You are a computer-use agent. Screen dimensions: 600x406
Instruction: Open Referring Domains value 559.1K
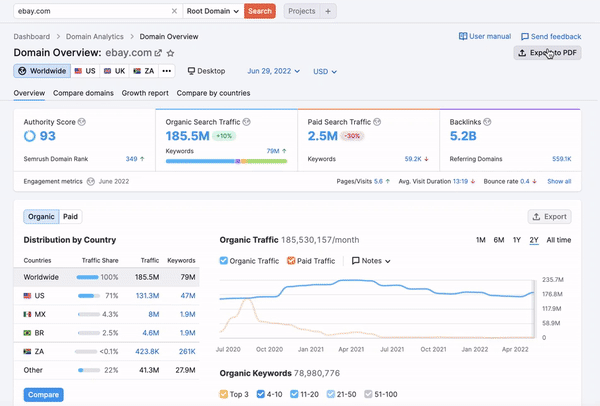tap(562, 159)
